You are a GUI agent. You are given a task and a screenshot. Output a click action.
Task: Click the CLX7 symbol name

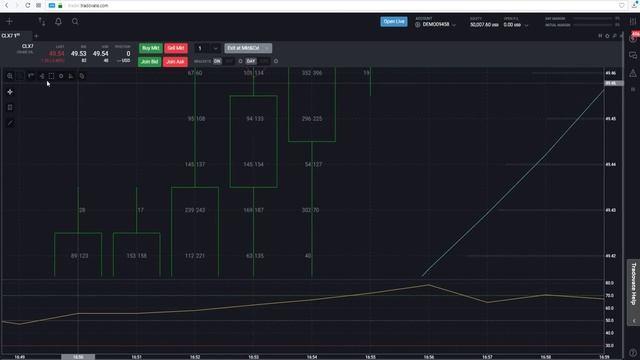tap(27, 46)
